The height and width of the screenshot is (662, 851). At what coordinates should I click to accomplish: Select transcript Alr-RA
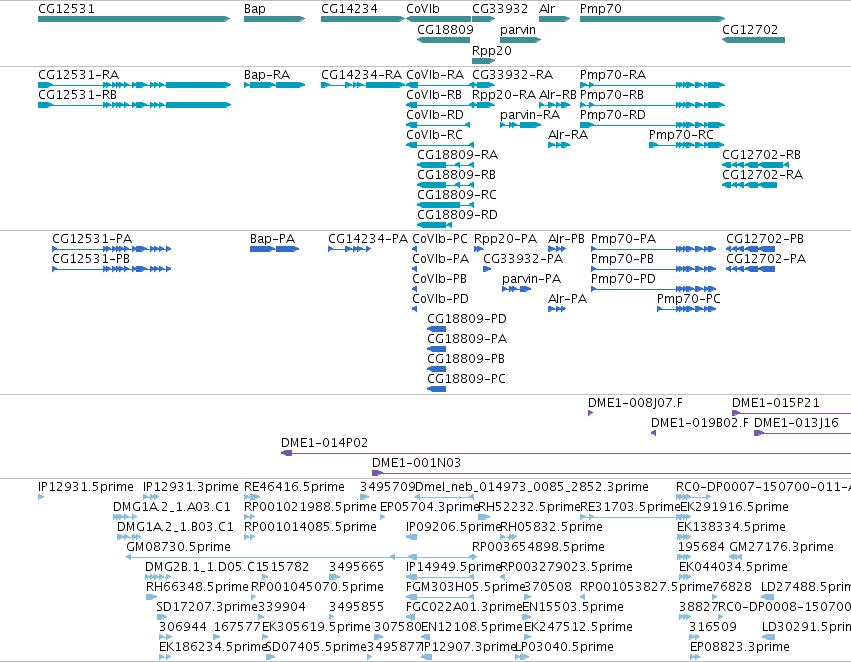click(559, 145)
